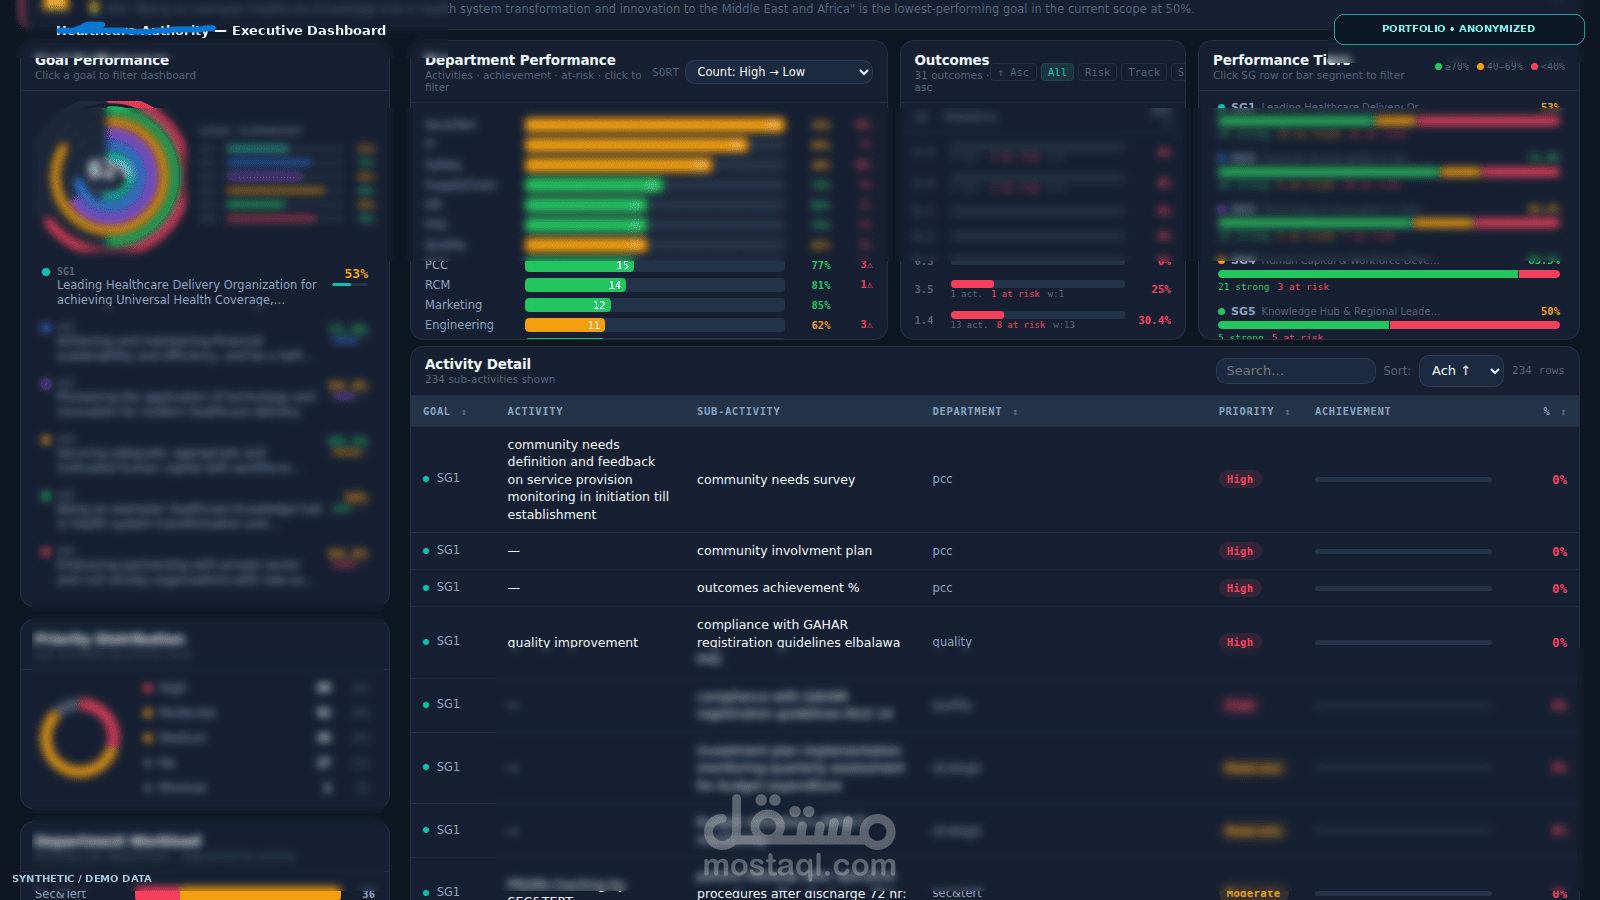Image resolution: width=1600 pixels, height=900 pixels.
Task: Click the SG5 green status dot
Action: [x=1222, y=312]
